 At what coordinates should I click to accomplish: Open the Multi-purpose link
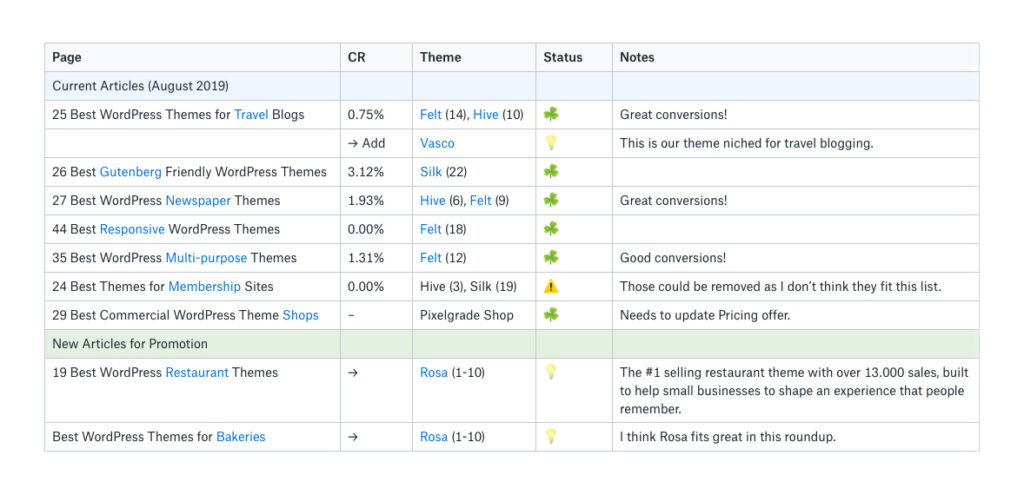point(206,258)
